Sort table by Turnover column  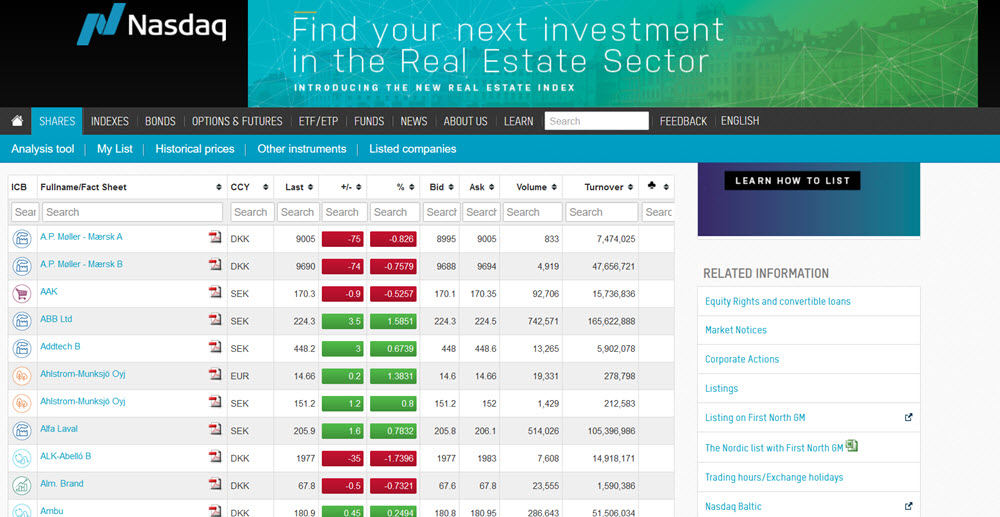pos(608,187)
